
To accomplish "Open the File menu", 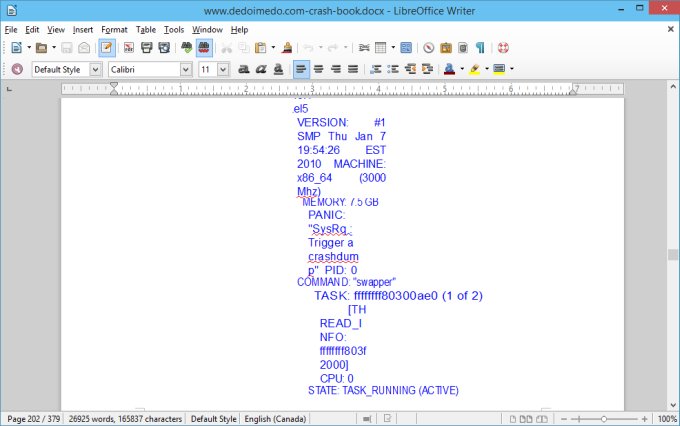I will (x=11, y=29).
